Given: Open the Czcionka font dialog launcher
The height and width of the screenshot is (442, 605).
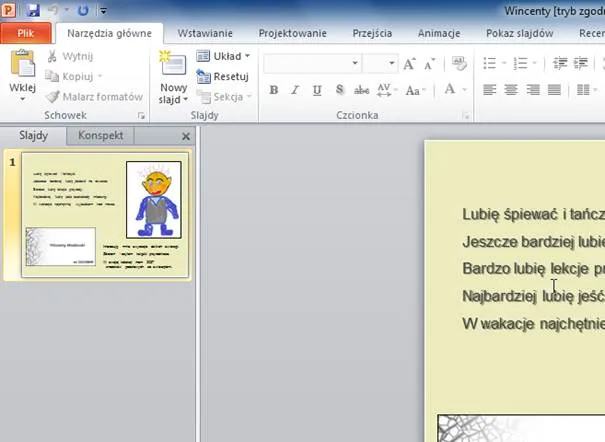Looking at the screenshot, I should coord(466,116).
